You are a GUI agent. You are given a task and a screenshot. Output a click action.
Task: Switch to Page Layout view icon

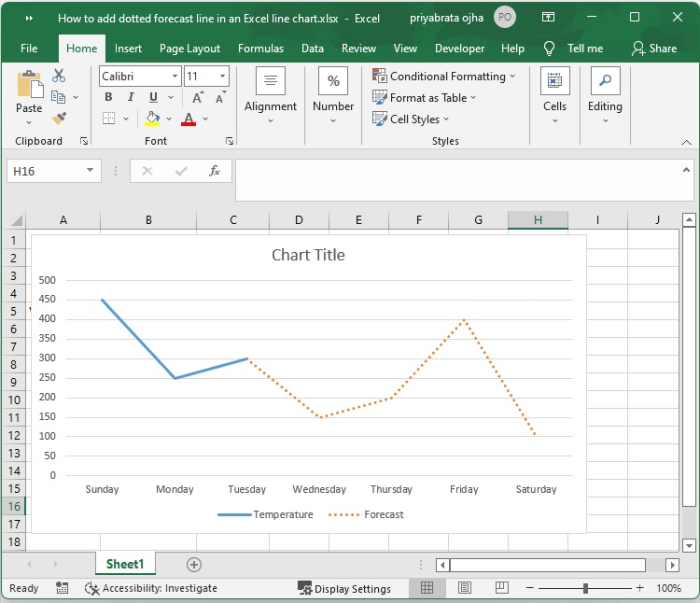pos(464,588)
